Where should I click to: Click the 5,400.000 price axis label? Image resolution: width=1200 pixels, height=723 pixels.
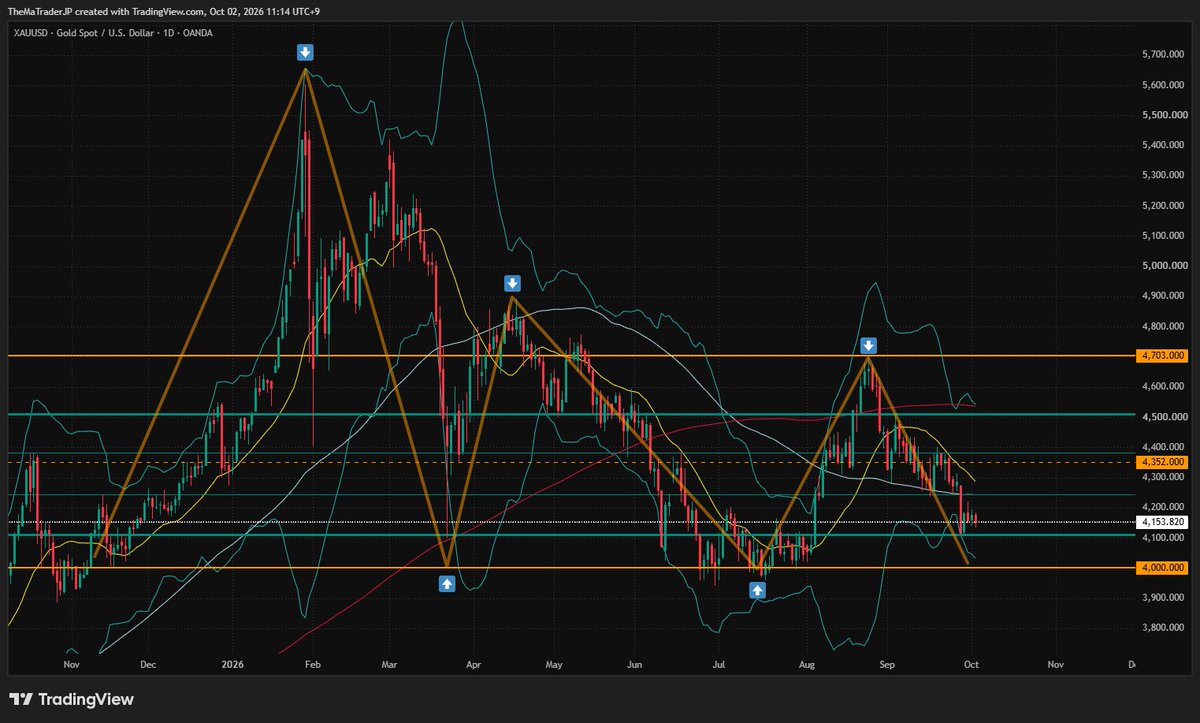(1163, 145)
